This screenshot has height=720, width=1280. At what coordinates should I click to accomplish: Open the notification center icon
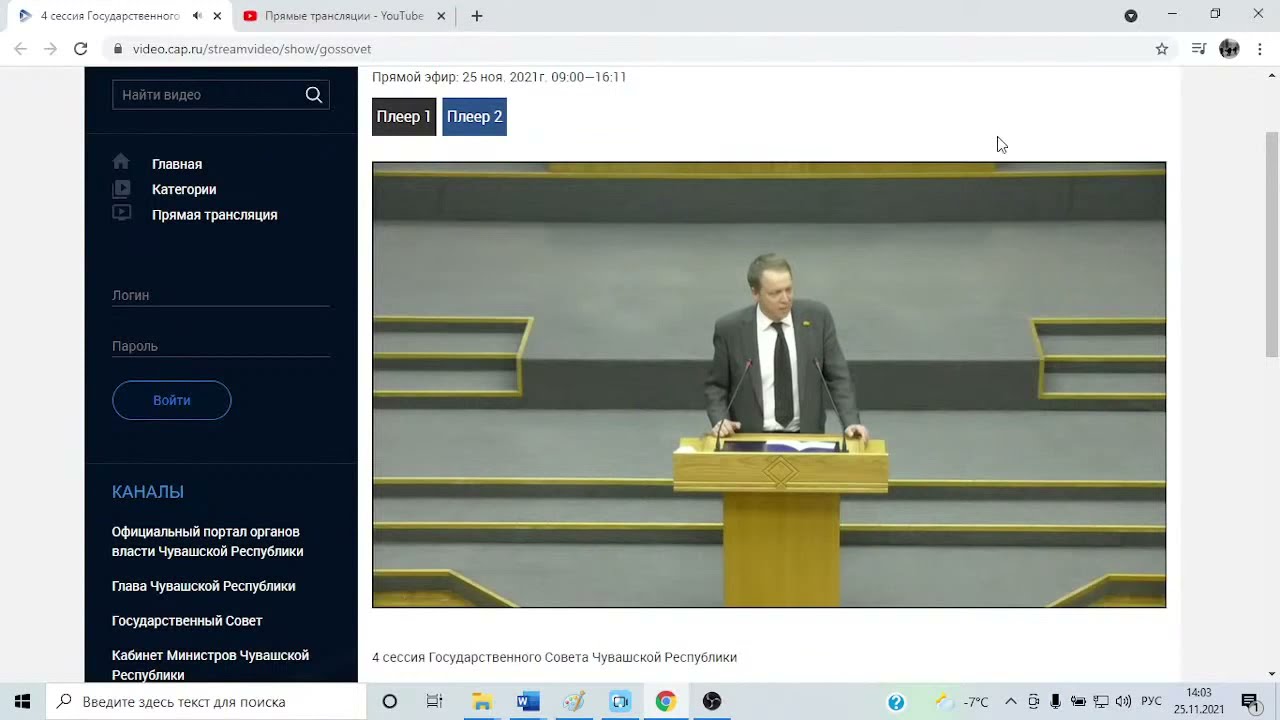(x=1250, y=701)
